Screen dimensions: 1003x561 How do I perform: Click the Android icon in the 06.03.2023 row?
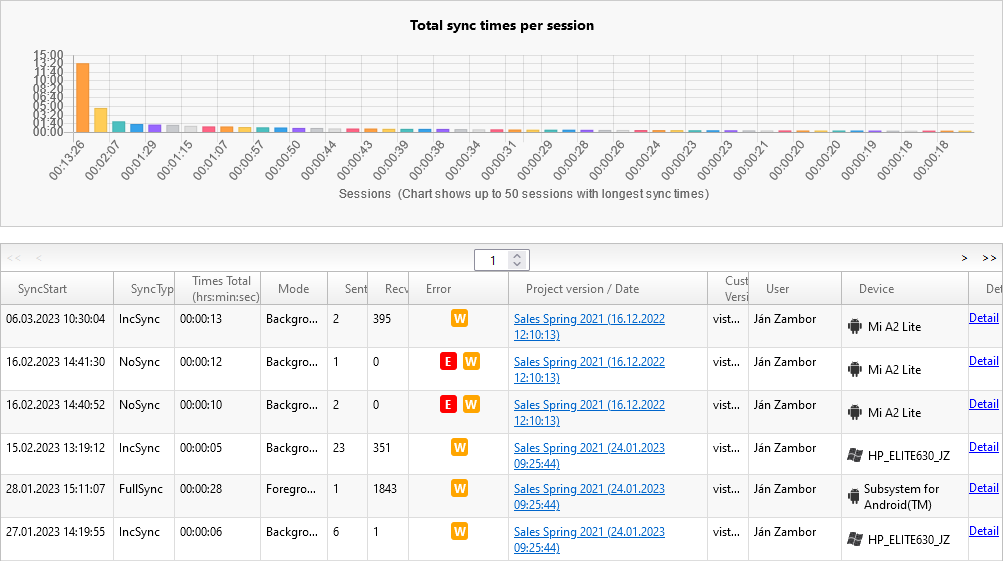[854, 326]
